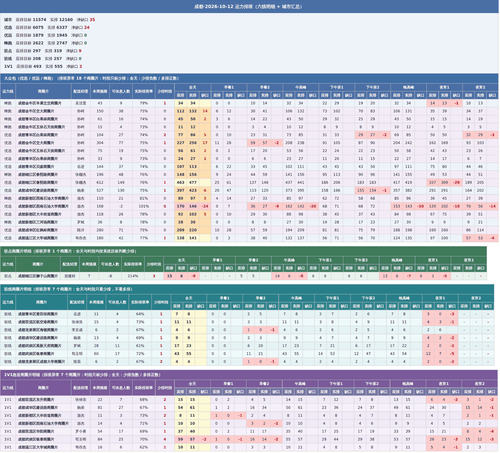
Task: Click the cell showing 304
Action: pos(100,143)
